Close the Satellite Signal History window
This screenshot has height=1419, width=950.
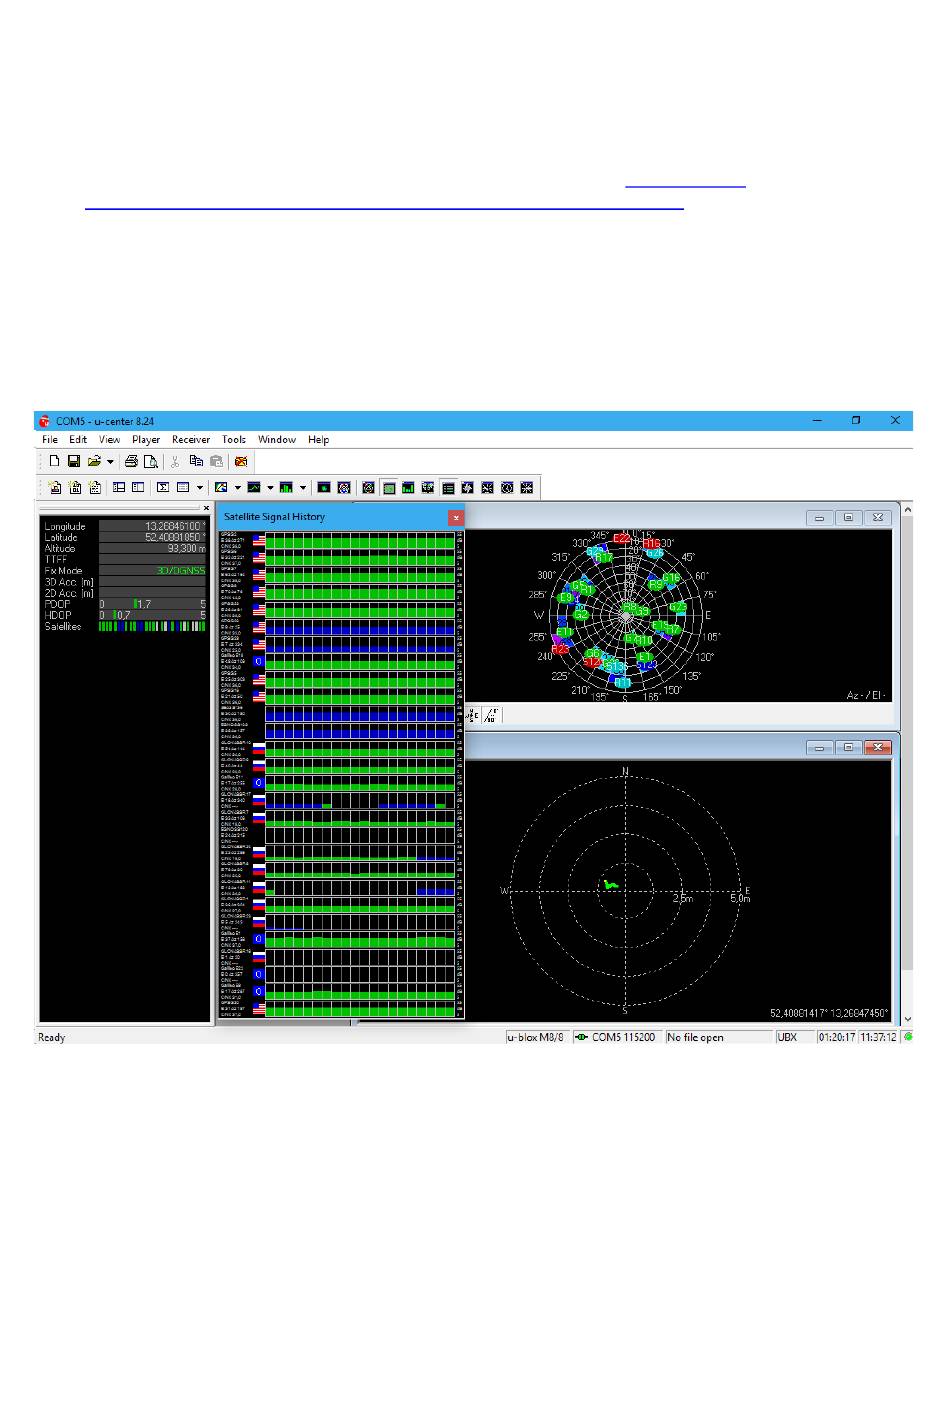pyautogui.click(x=456, y=517)
